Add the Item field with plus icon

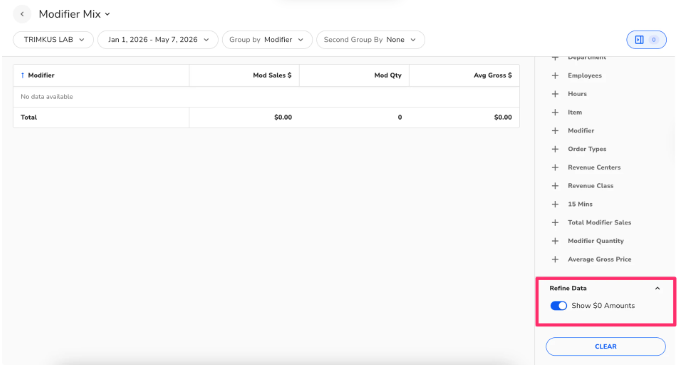[x=555, y=112]
